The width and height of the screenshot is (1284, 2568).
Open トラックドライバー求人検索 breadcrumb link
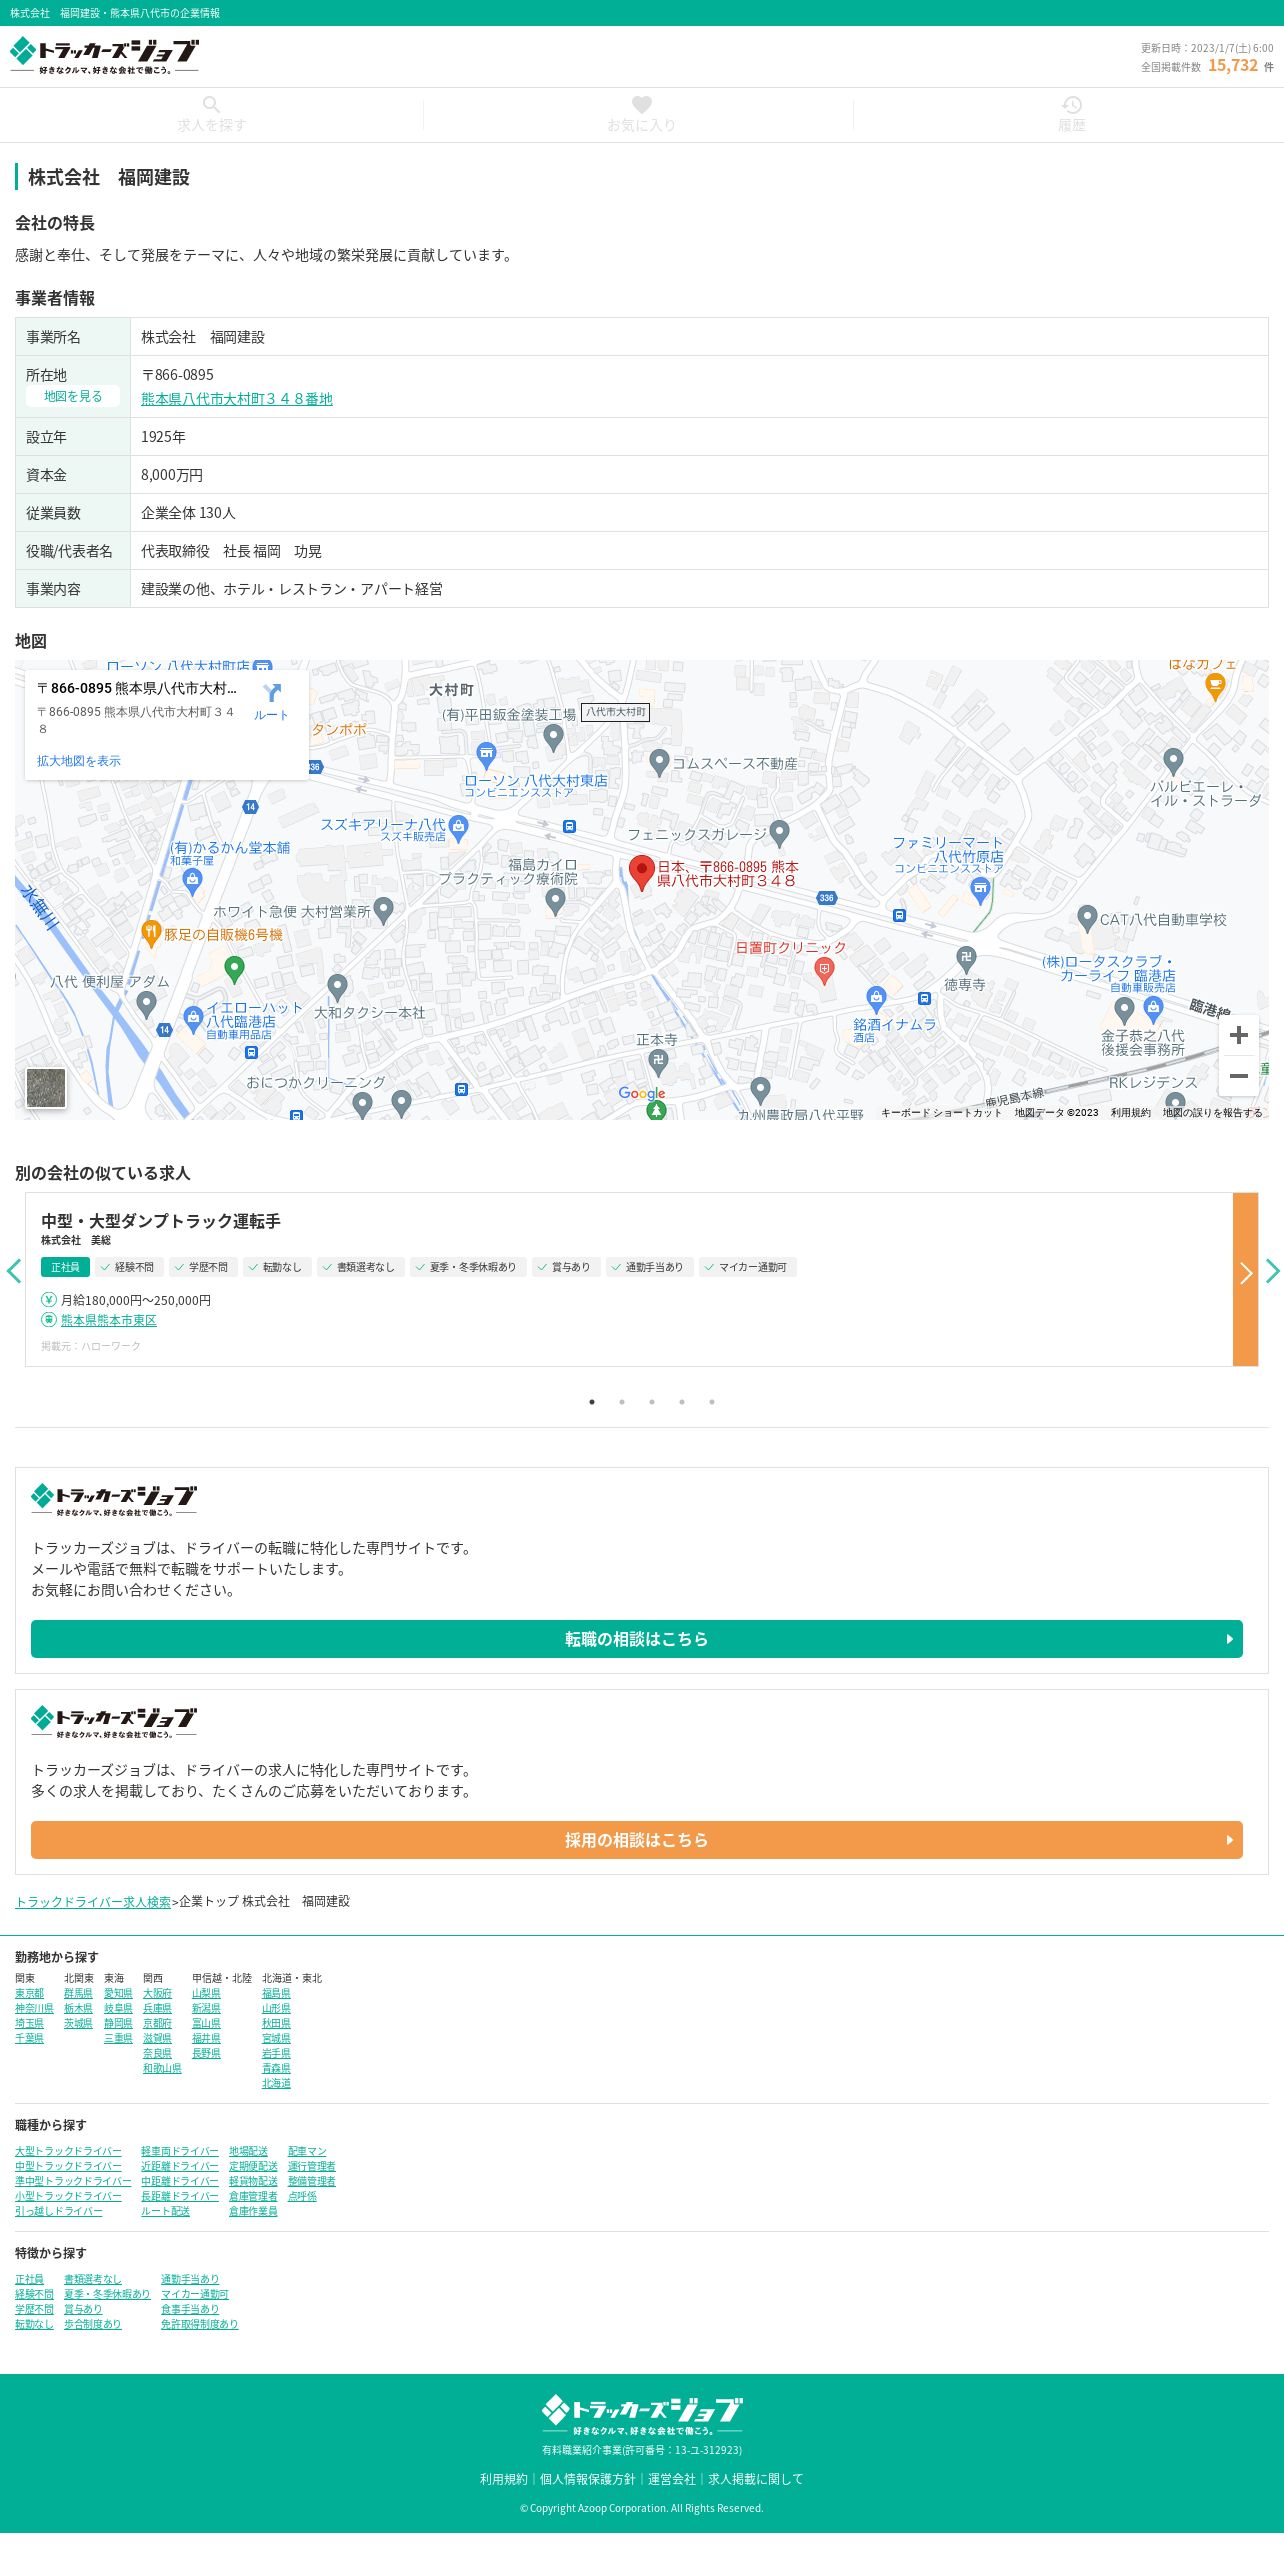click(x=93, y=1902)
